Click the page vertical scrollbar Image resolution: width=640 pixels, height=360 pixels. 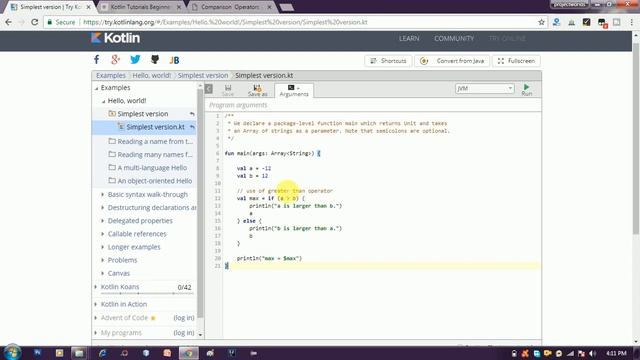(x=636, y=139)
